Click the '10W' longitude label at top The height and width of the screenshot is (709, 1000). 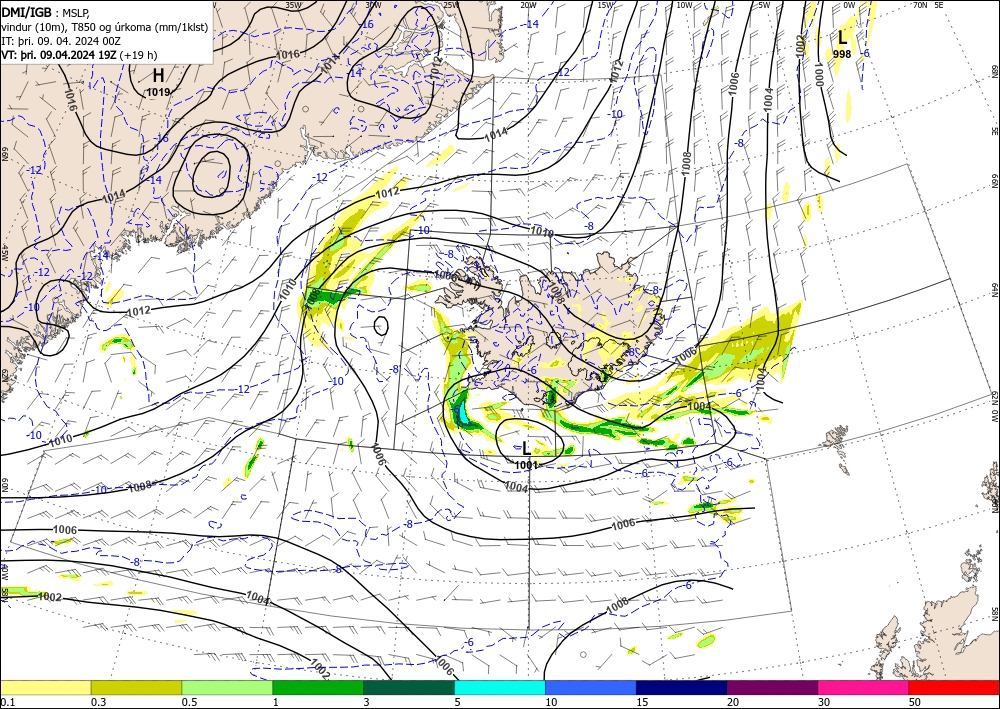point(684,5)
